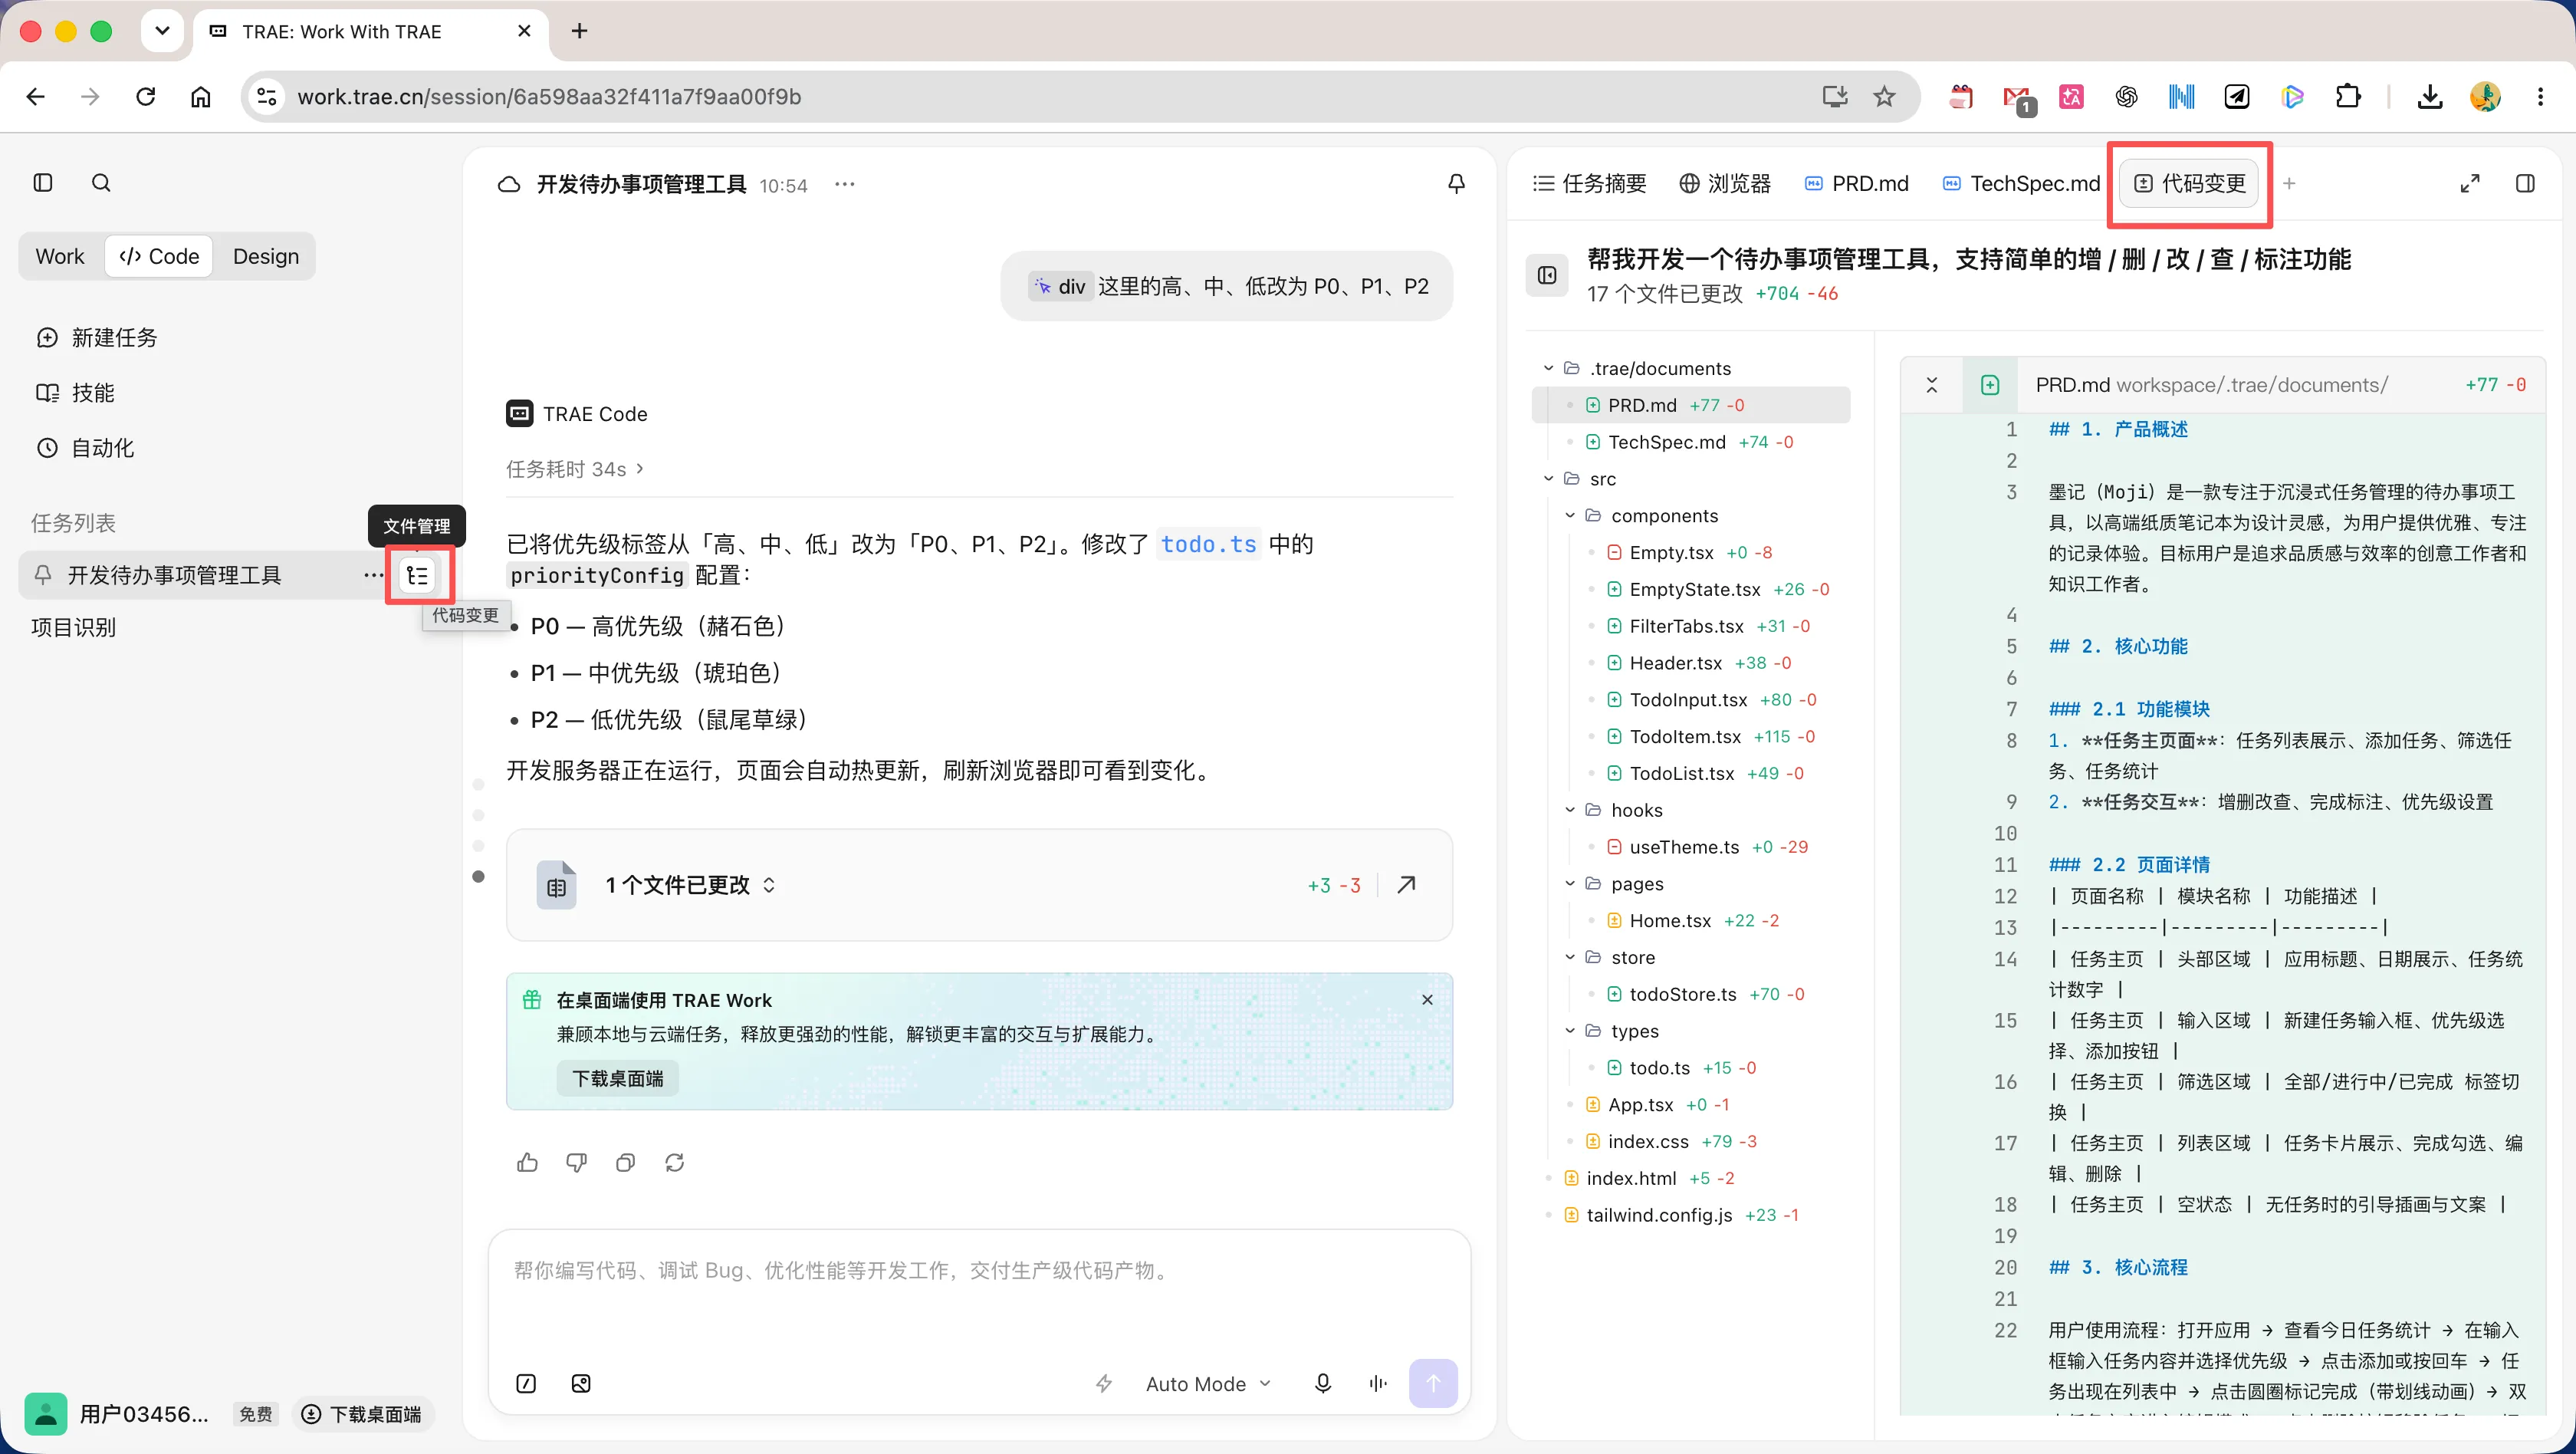Open the 浏览器 tab
This screenshot has width=2576, height=1454.
(x=1725, y=184)
